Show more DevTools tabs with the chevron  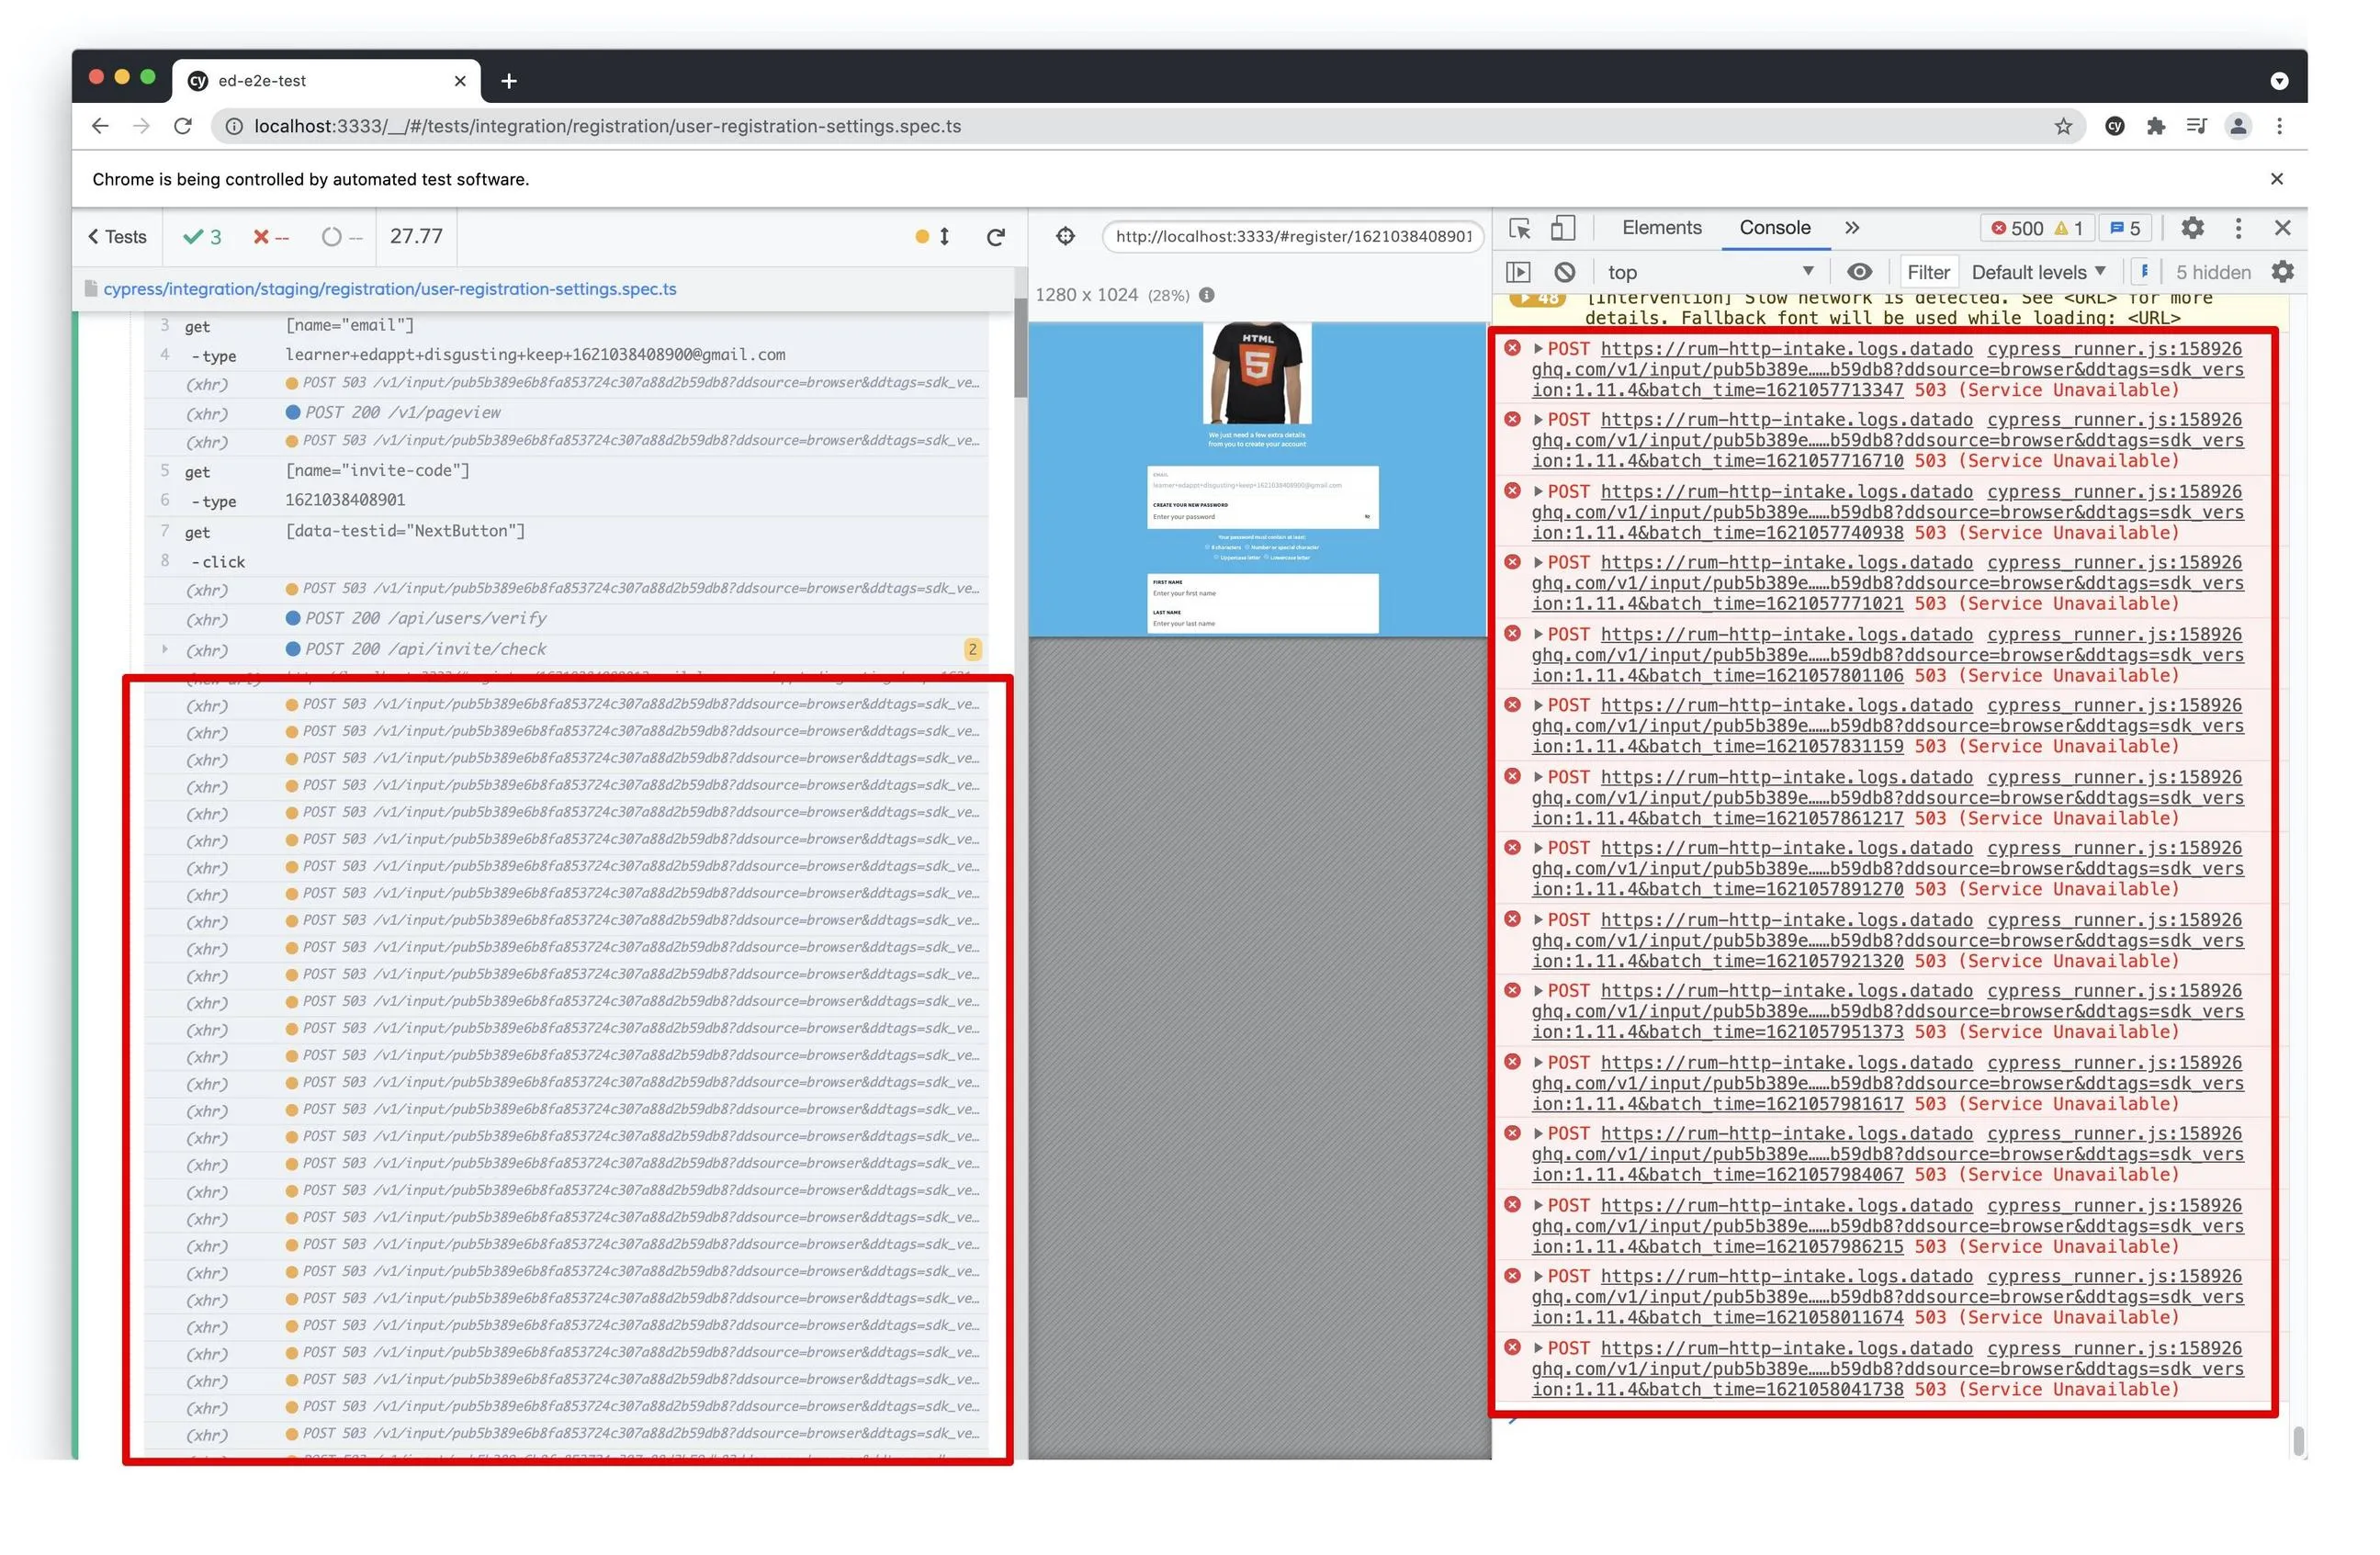tap(1852, 229)
